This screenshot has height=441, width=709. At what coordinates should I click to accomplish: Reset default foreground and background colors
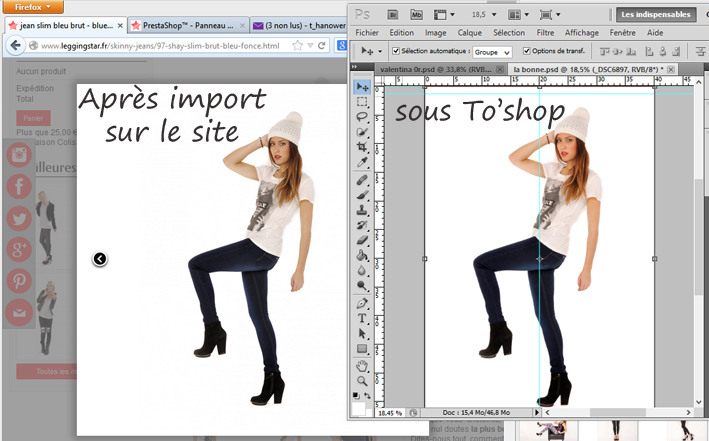(x=356, y=396)
